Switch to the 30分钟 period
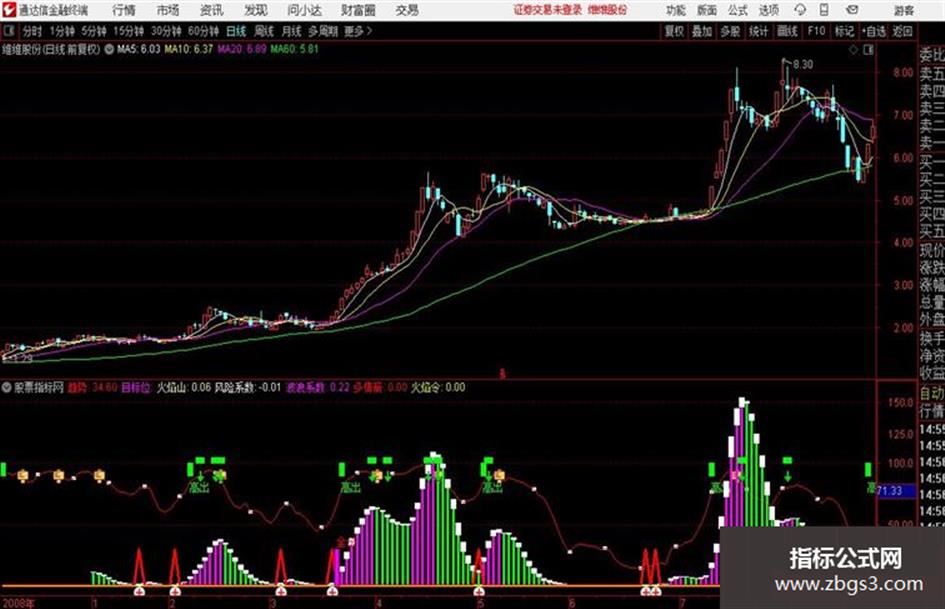This screenshot has width=945, height=609. (166, 31)
